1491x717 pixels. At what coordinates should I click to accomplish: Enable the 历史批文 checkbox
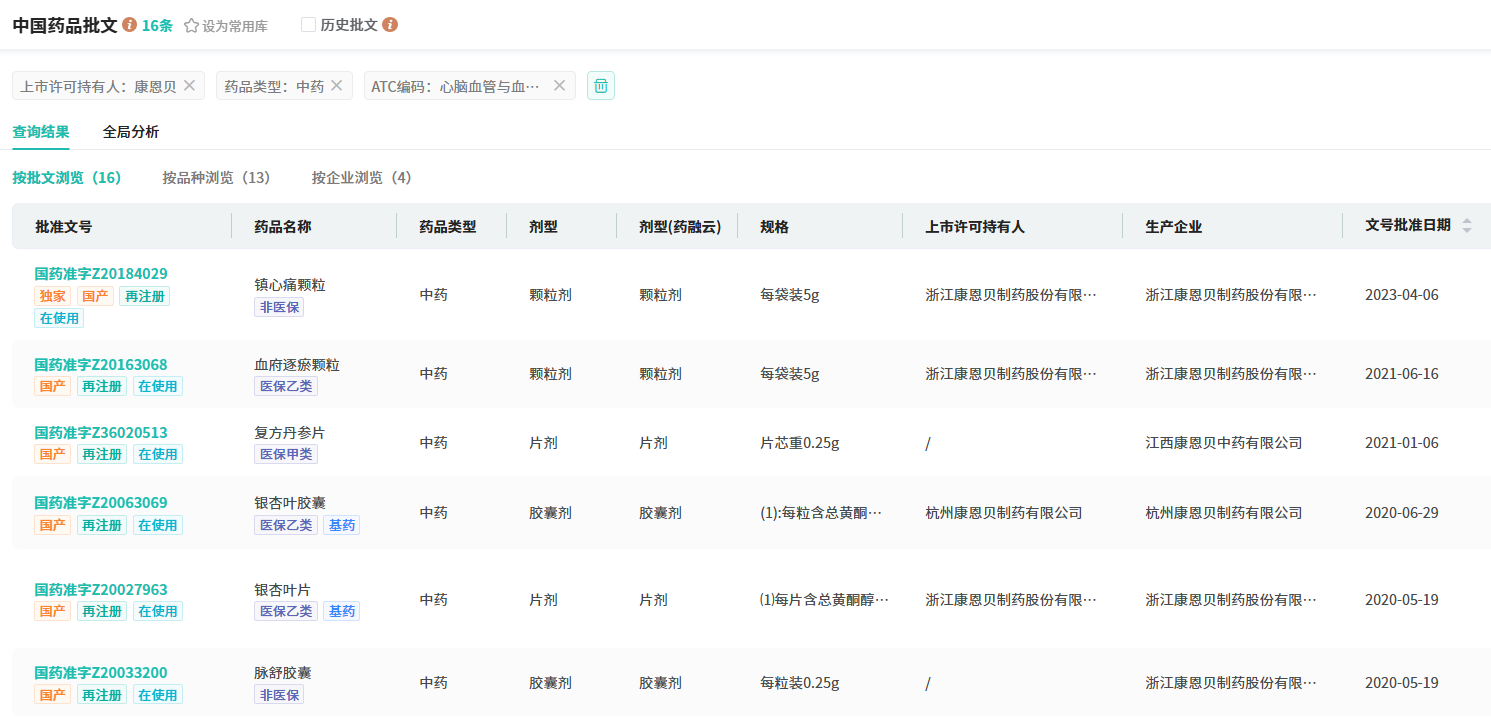308,25
